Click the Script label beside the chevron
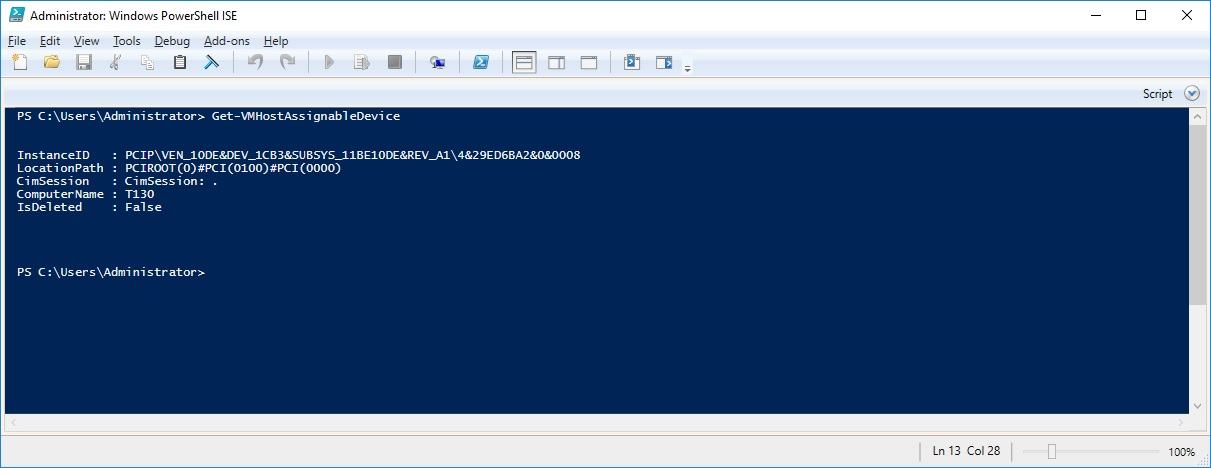This screenshot has width=1211, height=468. pyautogui.click(x=1157, y=93)
